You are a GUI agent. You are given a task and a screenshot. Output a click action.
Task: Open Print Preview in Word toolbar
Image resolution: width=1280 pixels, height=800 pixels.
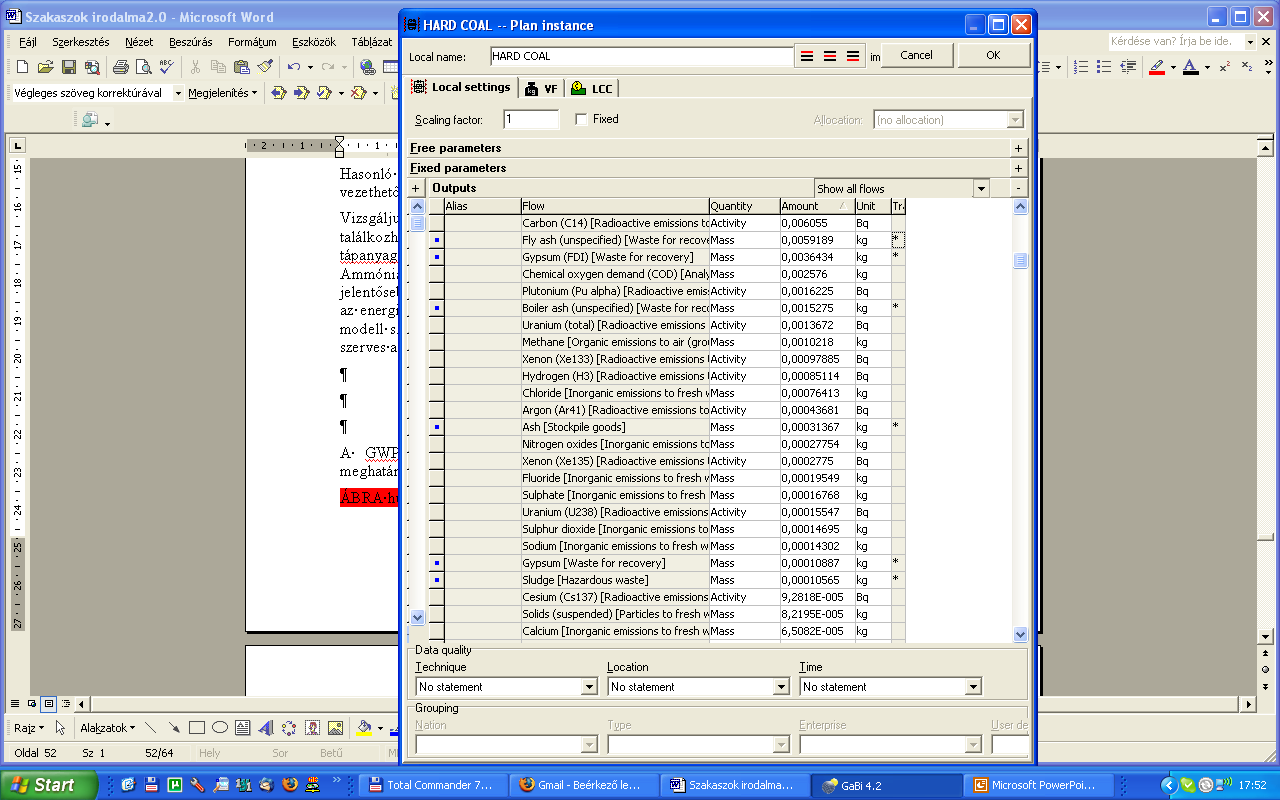point(144,67)
